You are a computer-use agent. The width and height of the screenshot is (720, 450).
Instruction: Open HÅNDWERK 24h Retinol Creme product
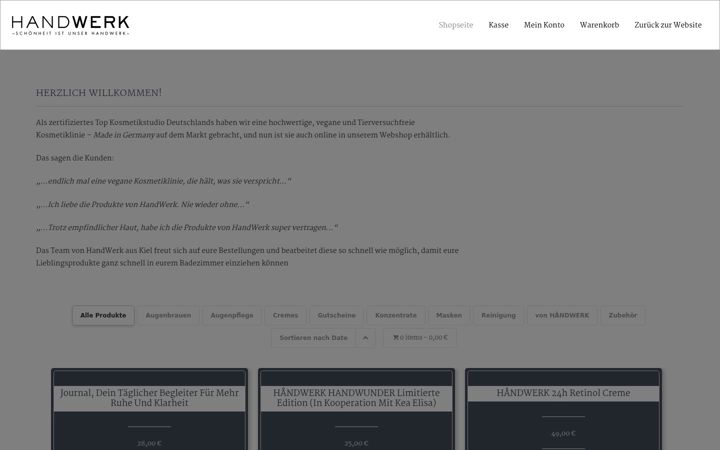pyautogui.click(x=563, y=393)
